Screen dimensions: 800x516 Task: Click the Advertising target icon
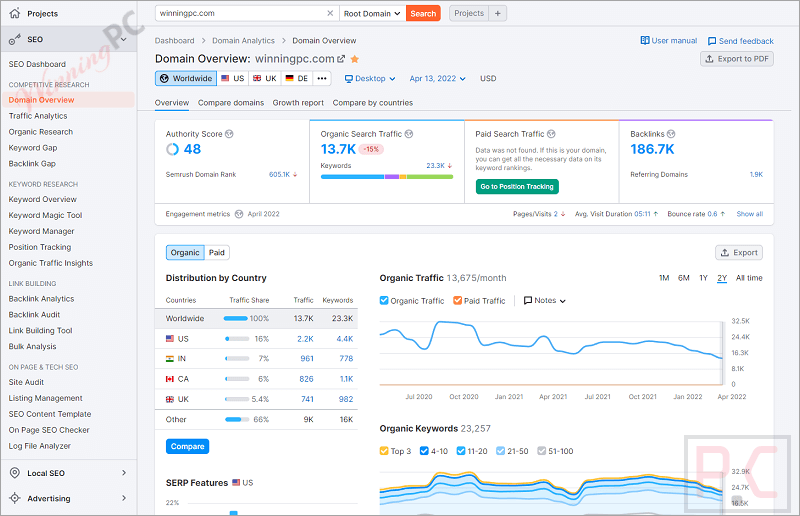(15, 498)
